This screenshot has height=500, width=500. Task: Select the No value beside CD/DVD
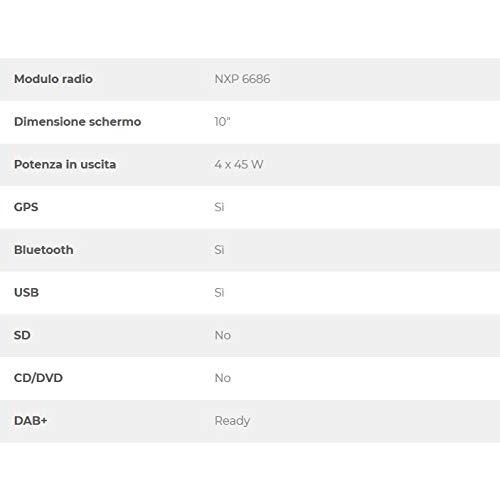point(223,378)
